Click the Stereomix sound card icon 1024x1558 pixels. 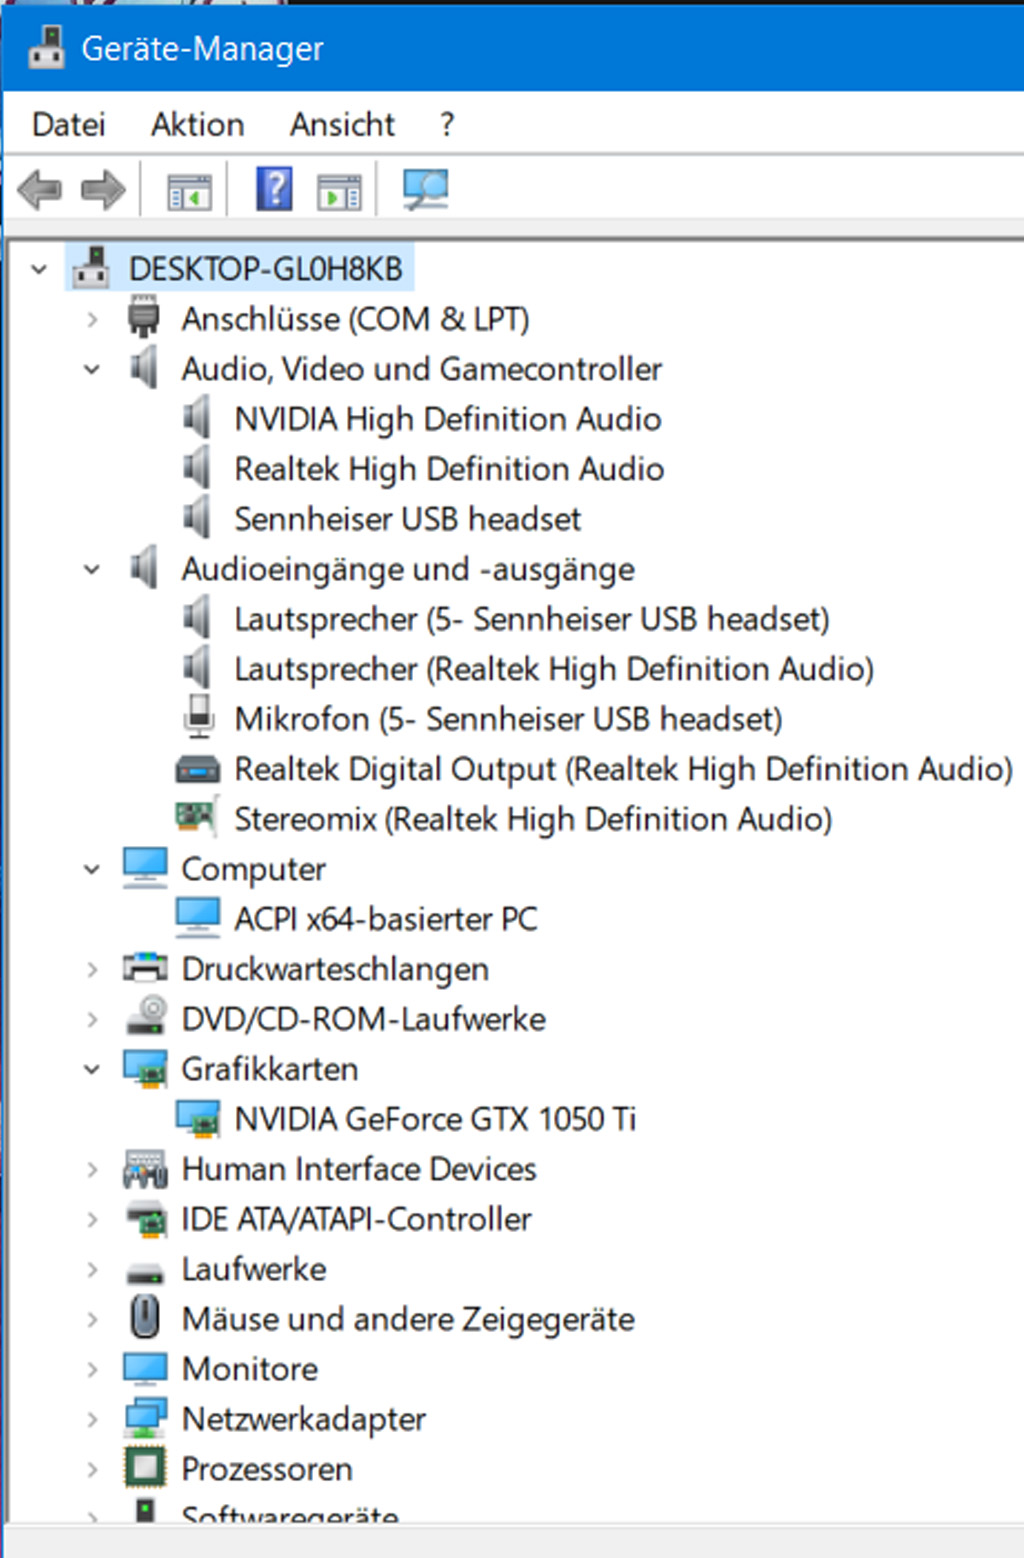pyautogui.click(x=196, y=817)
